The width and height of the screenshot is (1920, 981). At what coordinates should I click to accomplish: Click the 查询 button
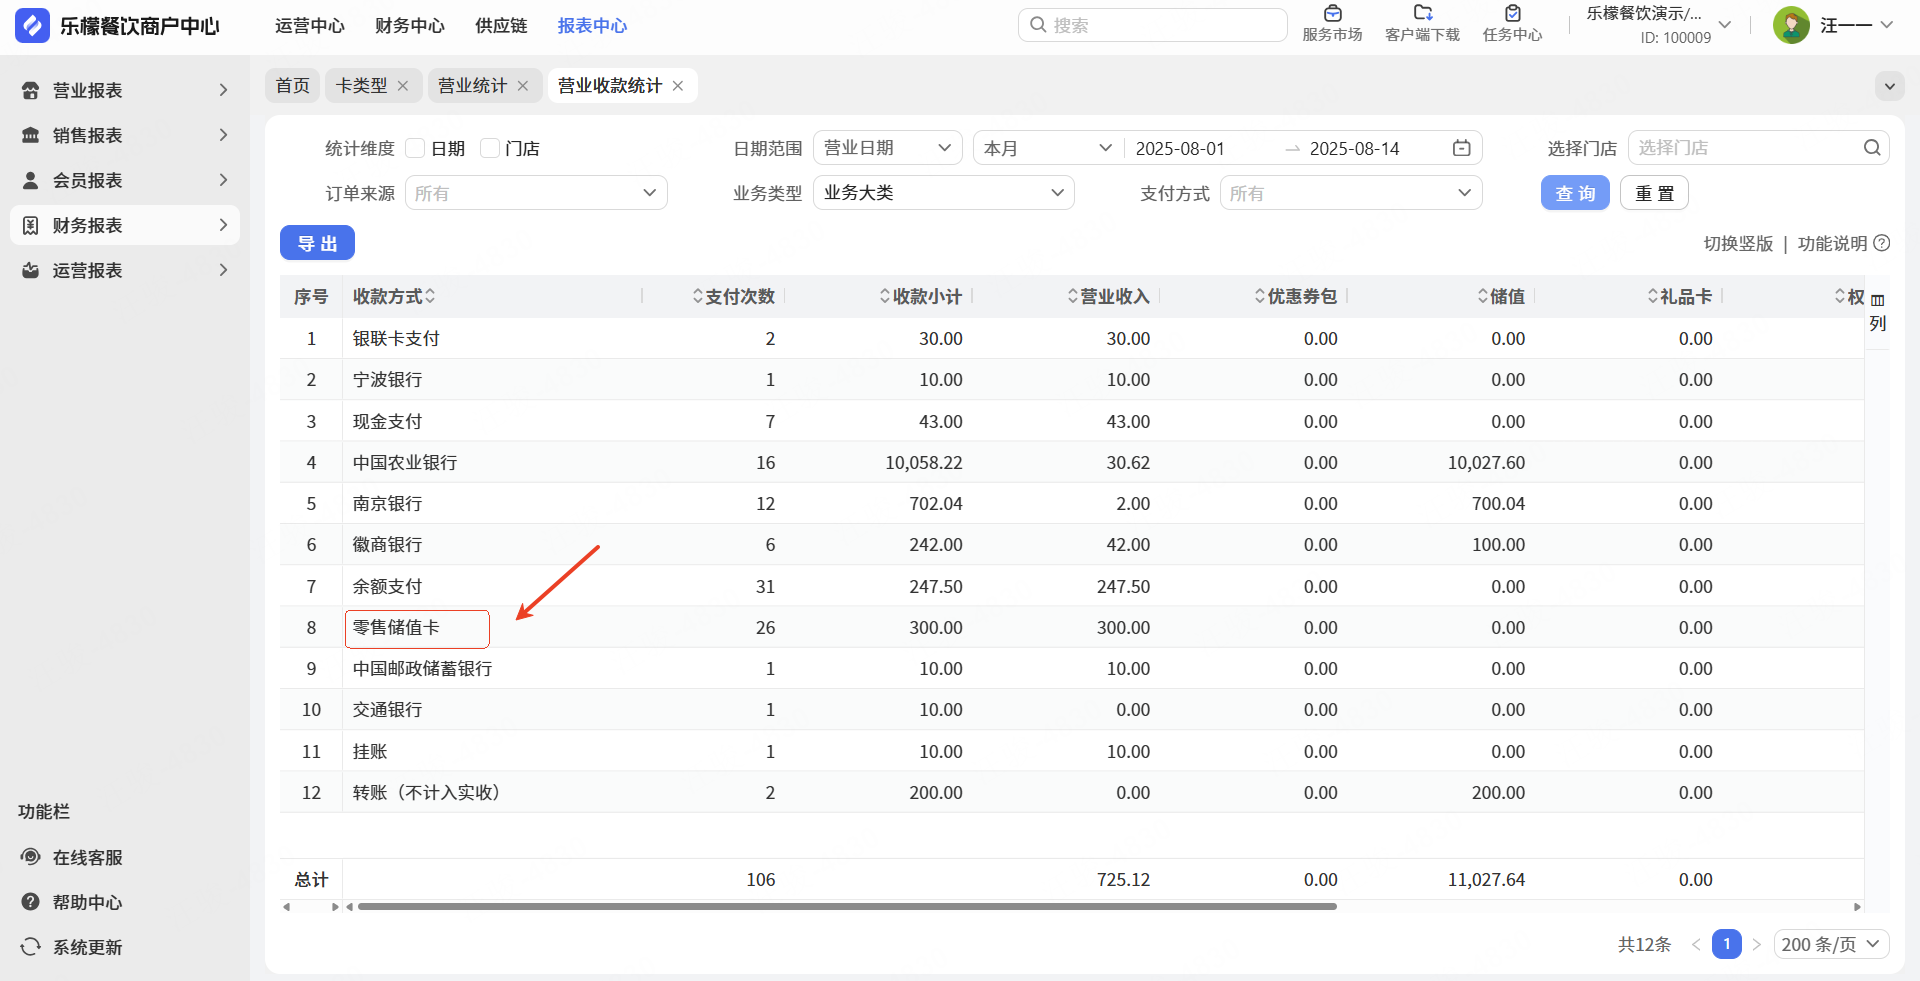(1575, 193)
